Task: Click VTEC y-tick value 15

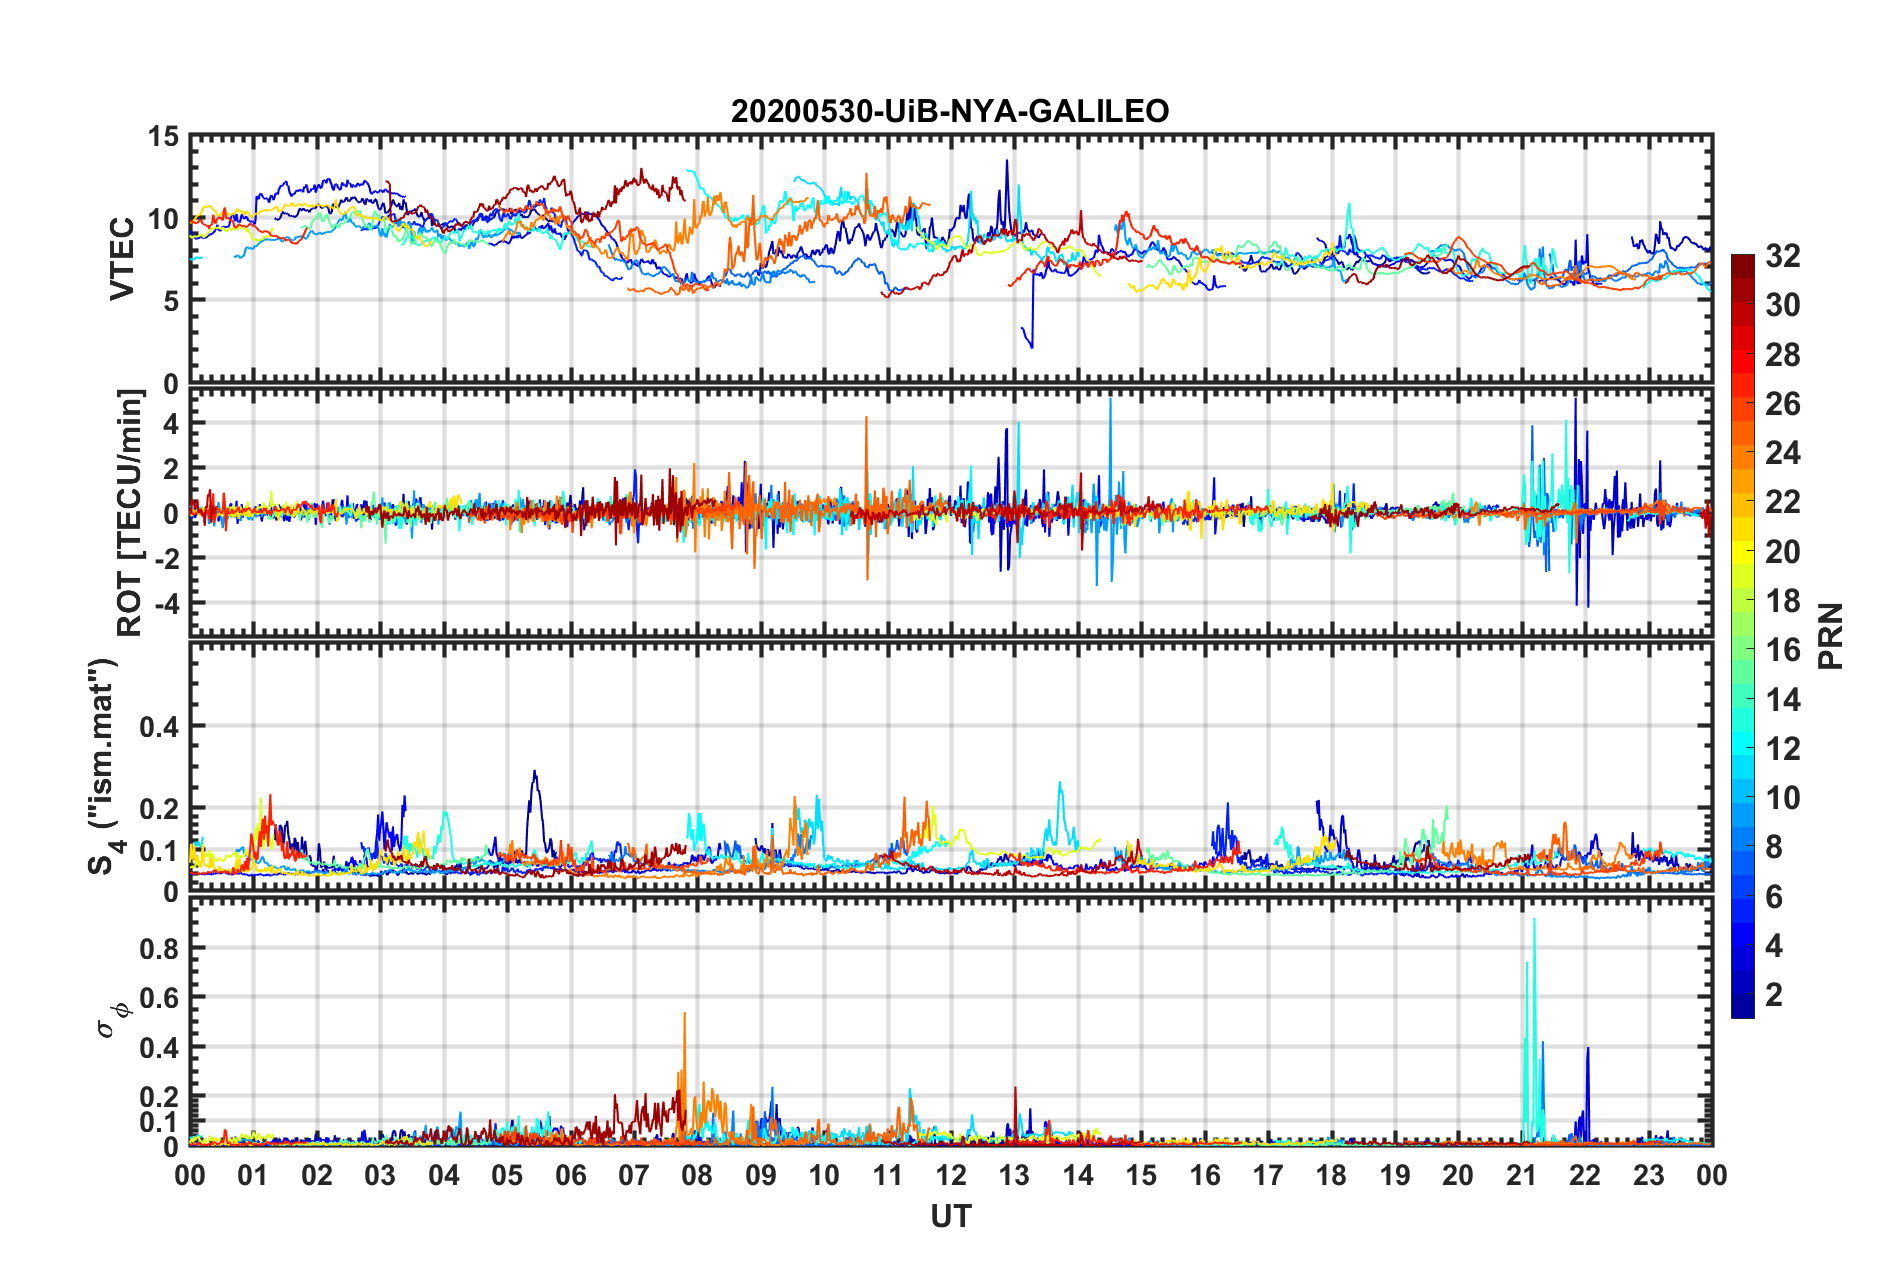Action: (x=164, y=137)
